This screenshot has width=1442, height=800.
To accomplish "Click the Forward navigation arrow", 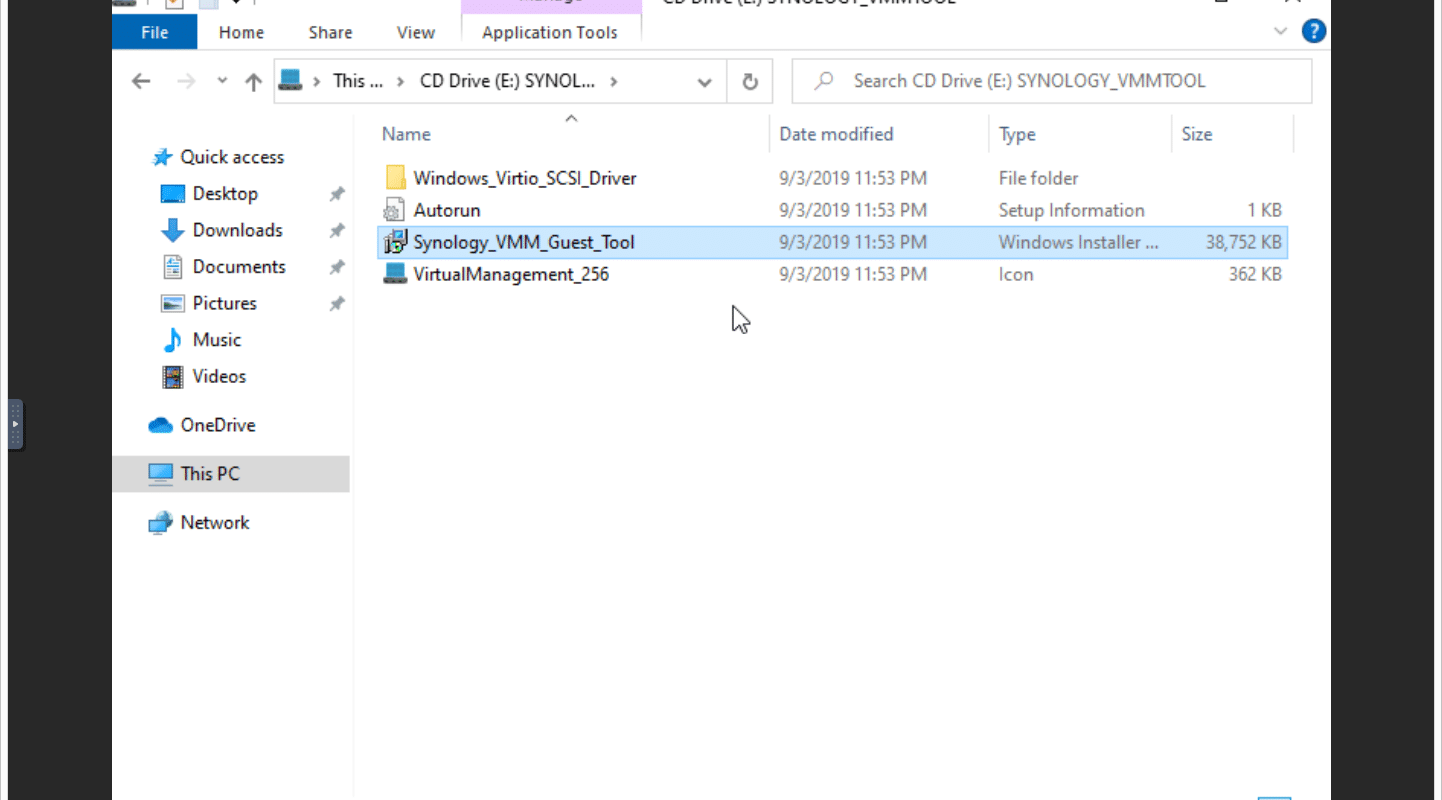I will (x=185, y=82).
